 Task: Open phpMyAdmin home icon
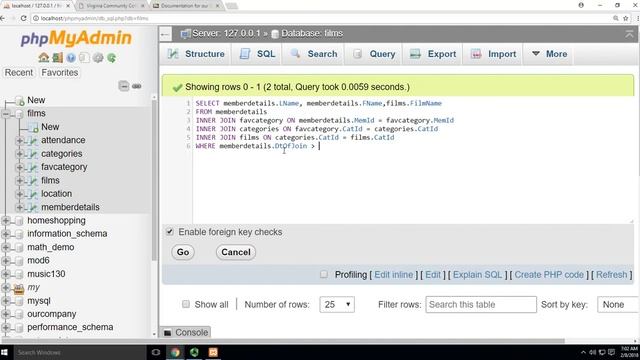click(44, 58)
